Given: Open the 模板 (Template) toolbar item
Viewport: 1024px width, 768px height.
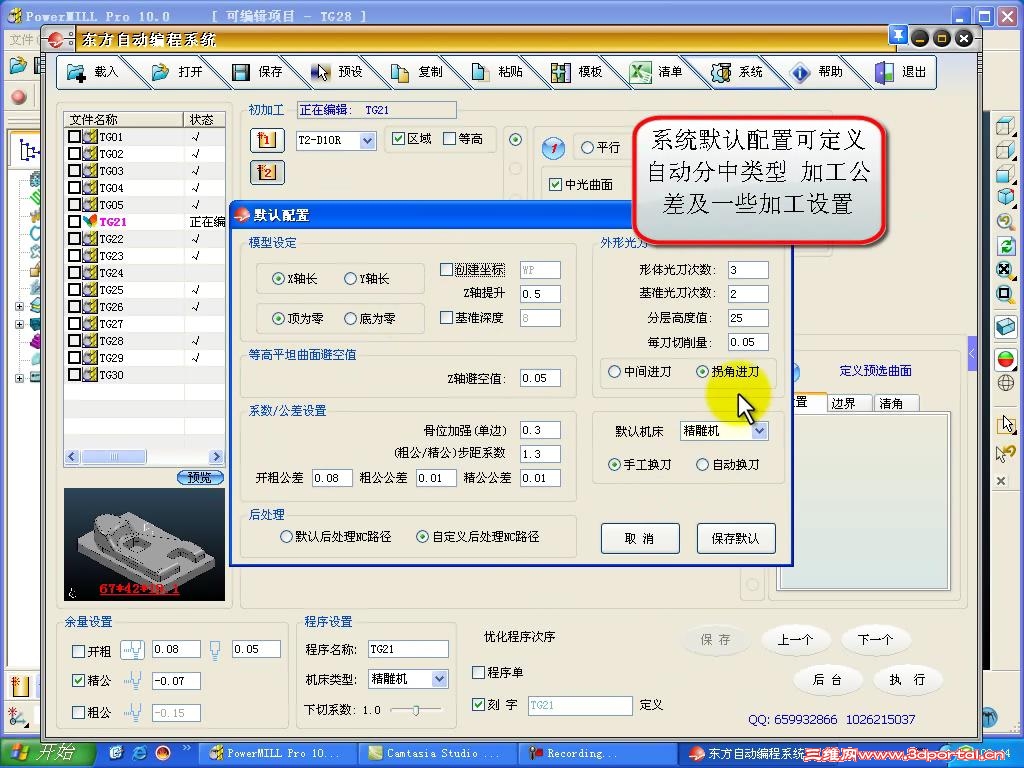Looking at the screenshot, I should point(577,72).
